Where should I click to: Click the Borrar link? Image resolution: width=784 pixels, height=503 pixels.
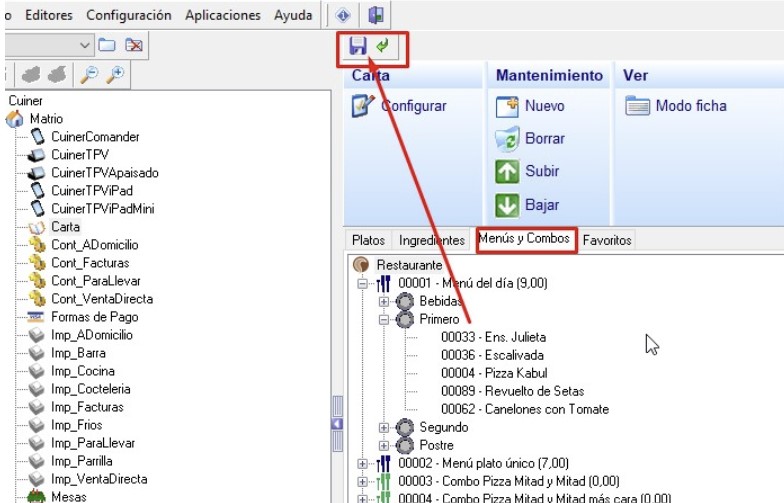[544, 138]
